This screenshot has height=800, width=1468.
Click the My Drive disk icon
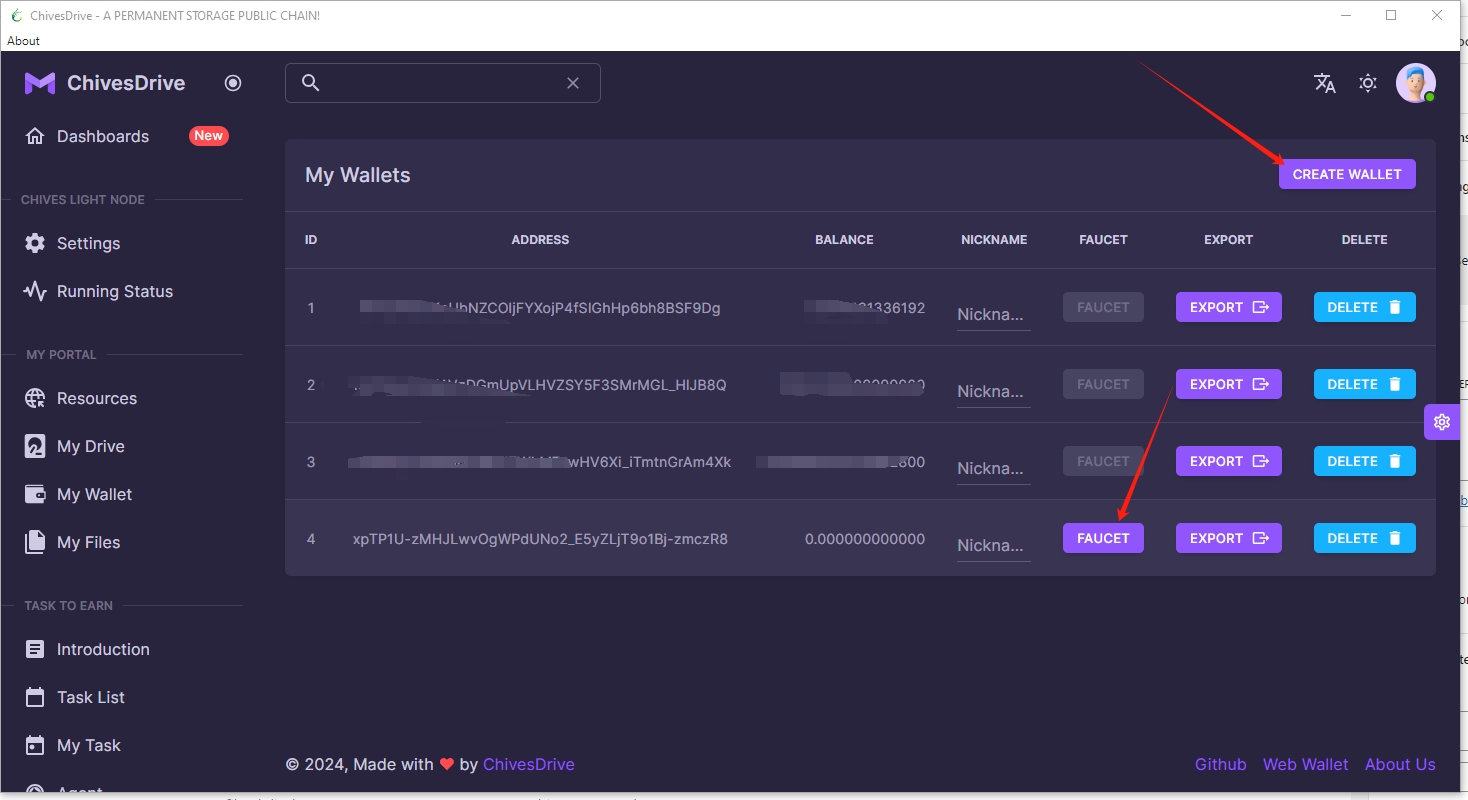[35, 446]
